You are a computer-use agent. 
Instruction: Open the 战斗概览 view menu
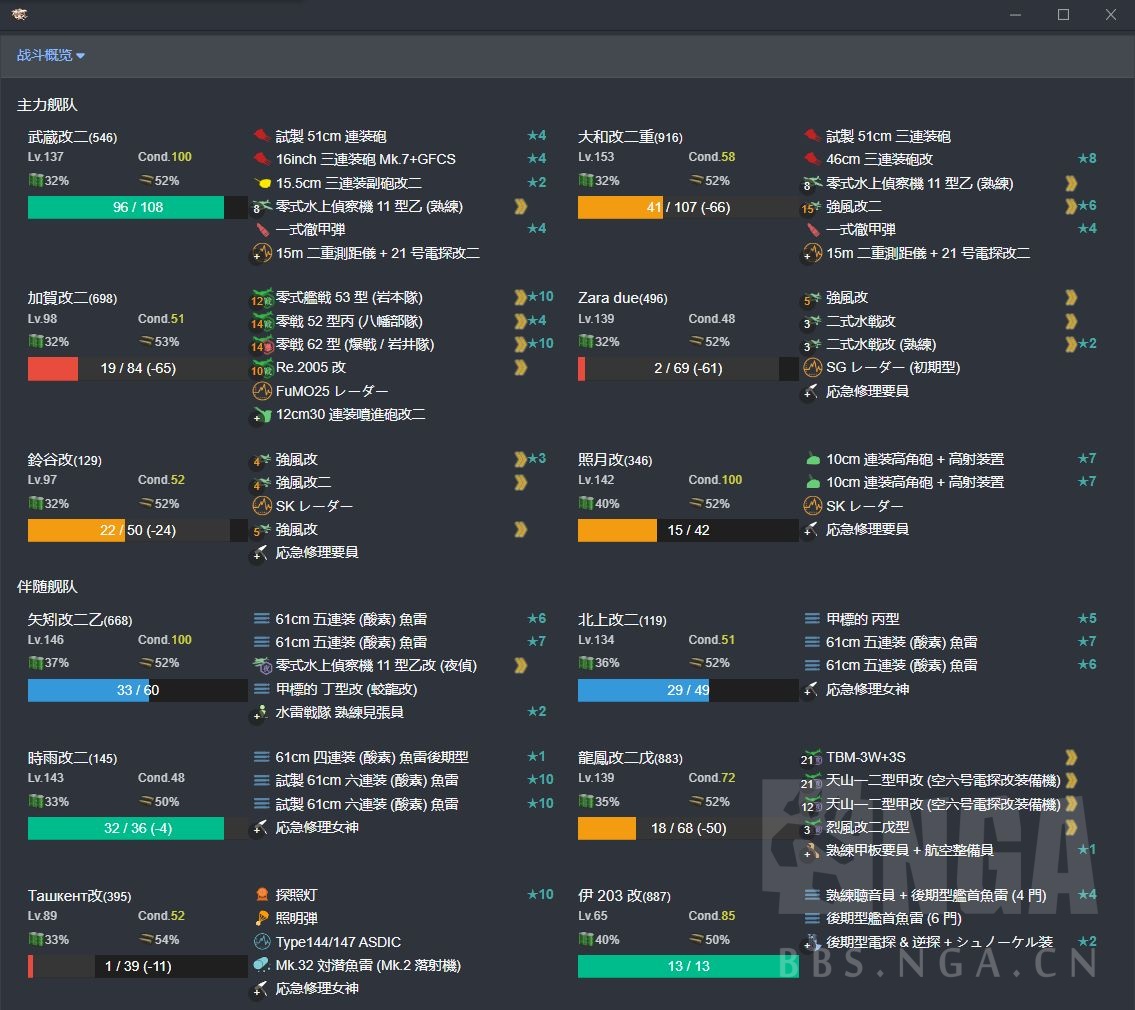pyautogui.click(x=44, y=56)
